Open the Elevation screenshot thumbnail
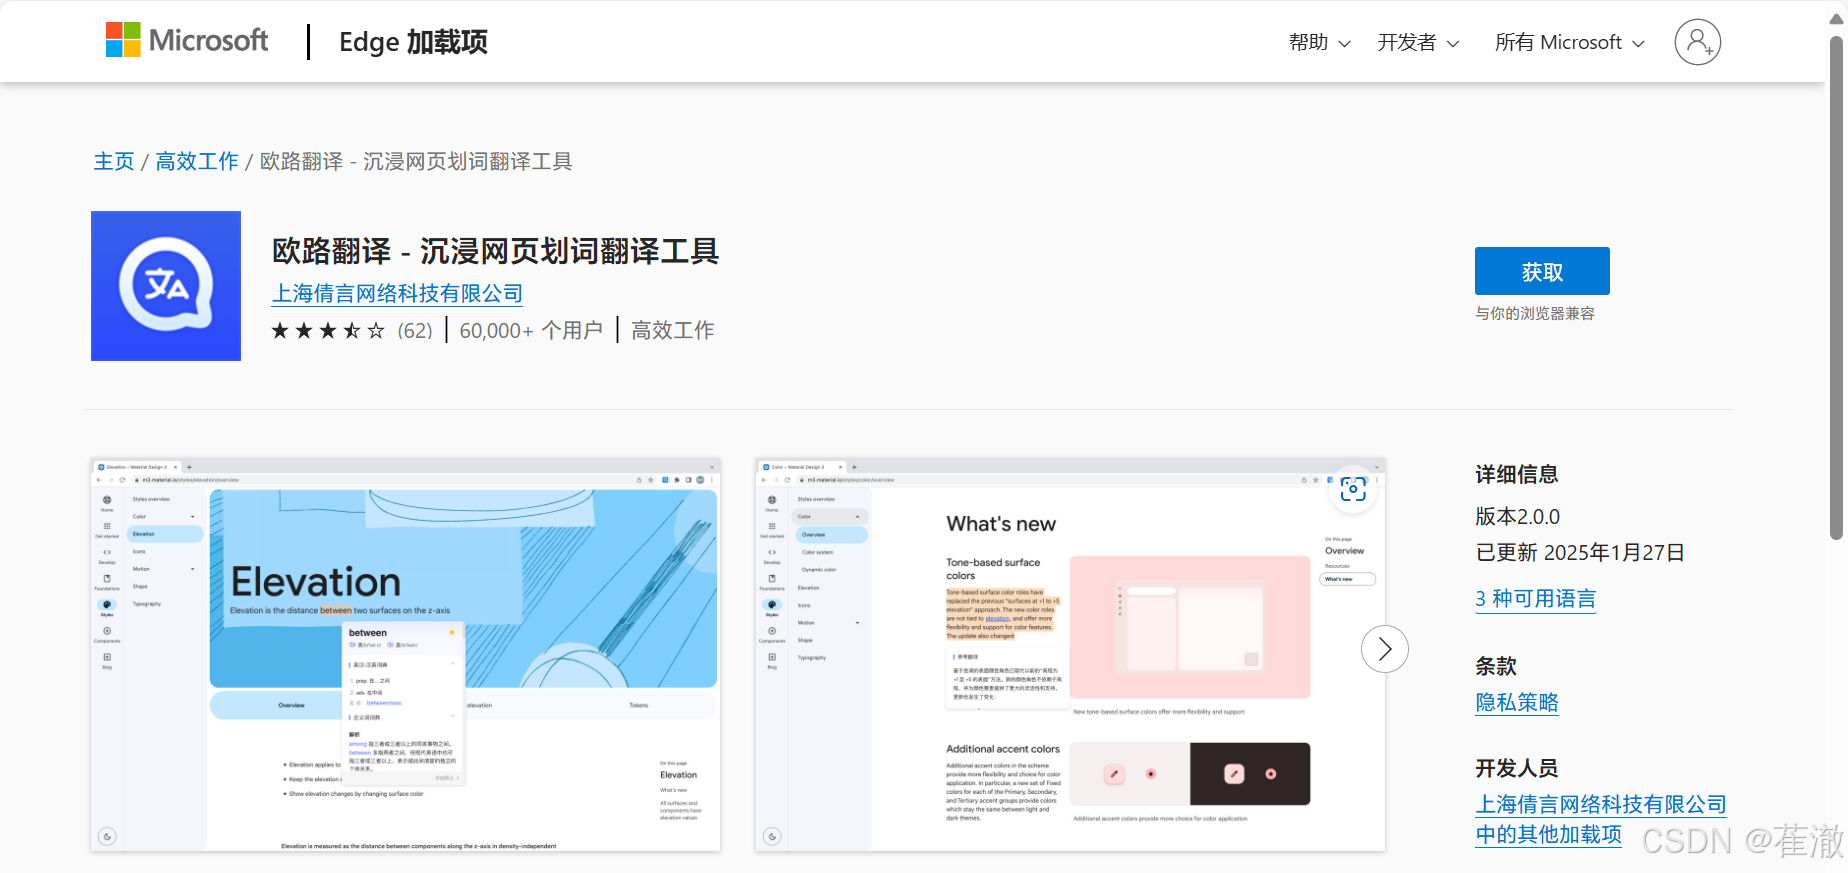Image resolution: width=1848 pixels, height=873 pixels. tap(405, 655)
